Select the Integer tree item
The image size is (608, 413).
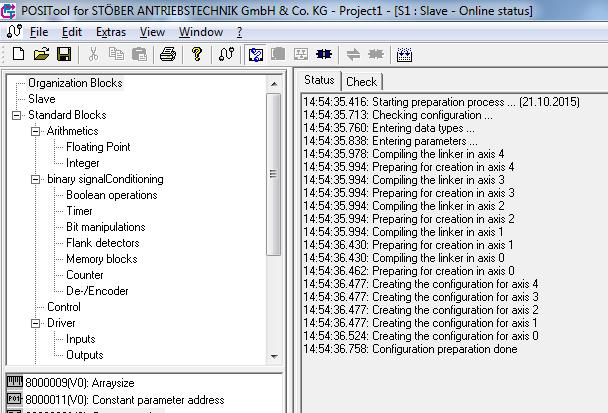tap(83, 163)
